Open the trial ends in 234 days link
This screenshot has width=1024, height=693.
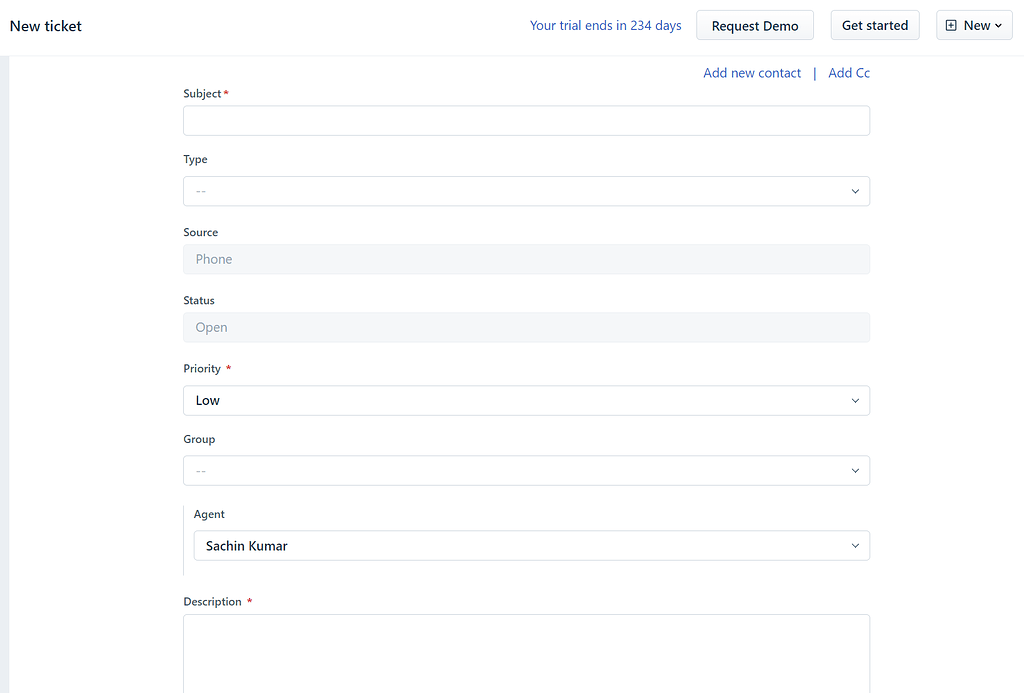[605, 25]
